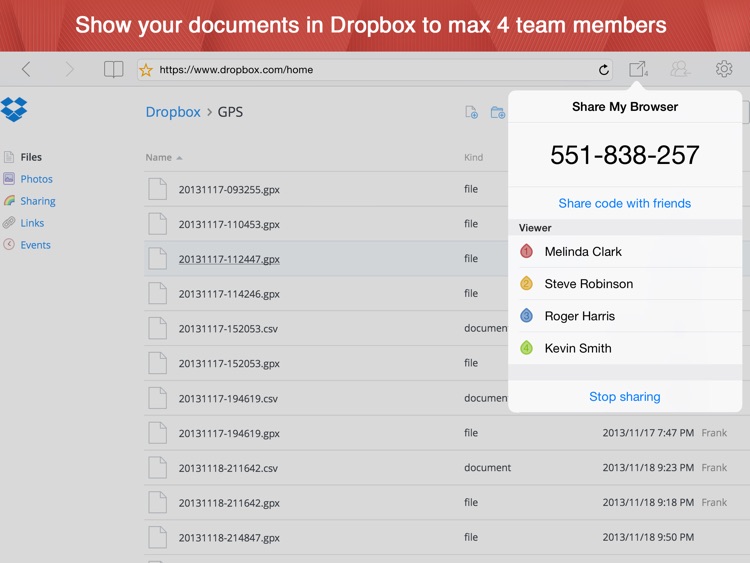Viewport: 750px width, 563px height.
Task: Open file 20131118-211642.gpx
Action: 229,503
